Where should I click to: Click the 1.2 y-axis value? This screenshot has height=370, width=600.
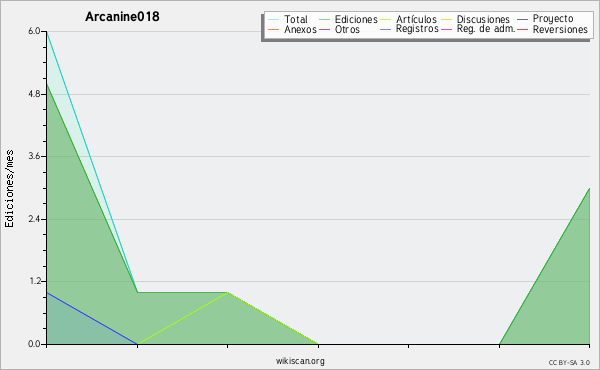pyautogui.click(x=34, y=282)
